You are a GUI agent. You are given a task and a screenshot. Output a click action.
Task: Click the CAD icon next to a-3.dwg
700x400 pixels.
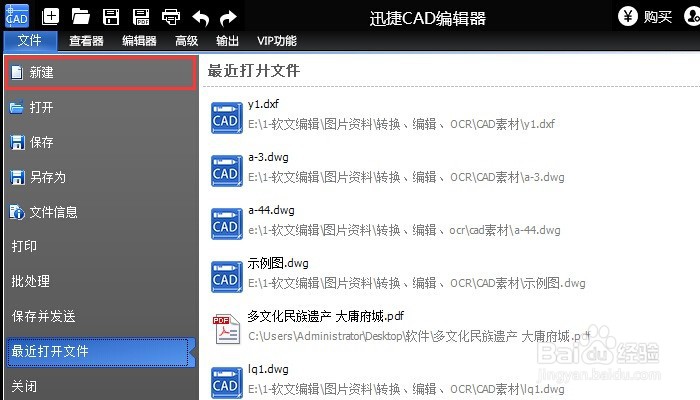pyautogui.click(x=226, y=171)
